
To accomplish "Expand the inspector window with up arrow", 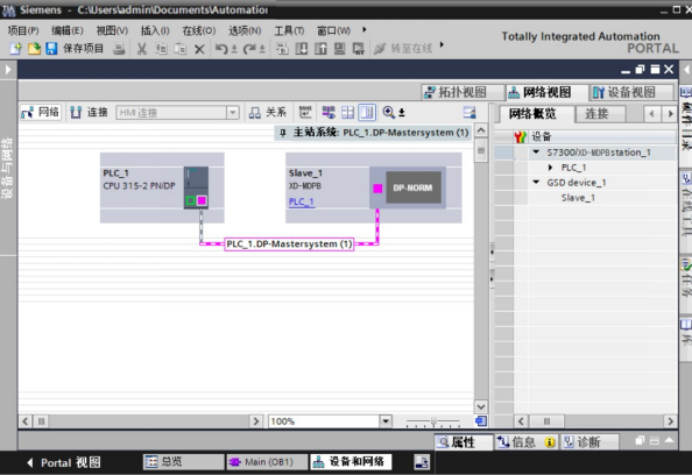I will (669, 440).
